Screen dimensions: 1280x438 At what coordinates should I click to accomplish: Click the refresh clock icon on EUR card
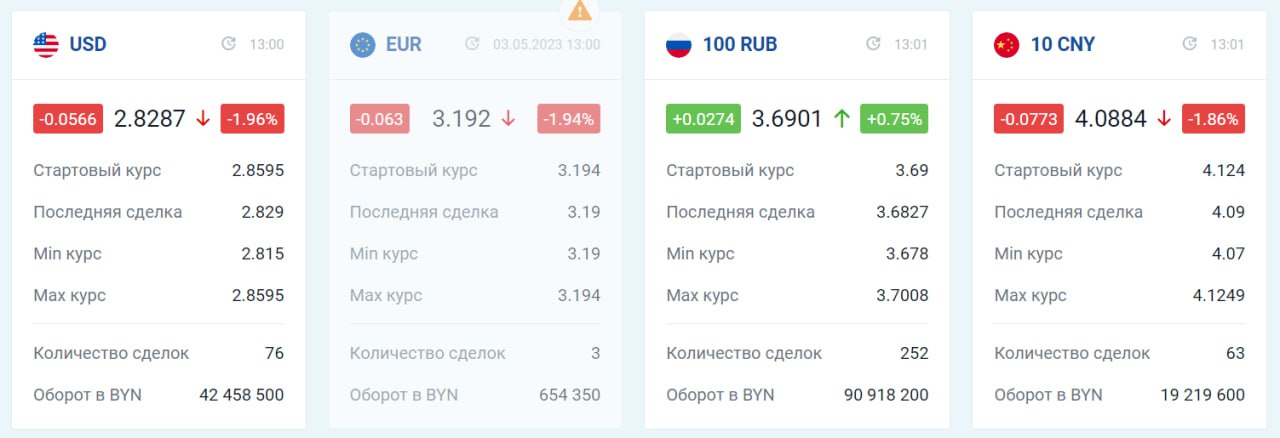point(473,44)
